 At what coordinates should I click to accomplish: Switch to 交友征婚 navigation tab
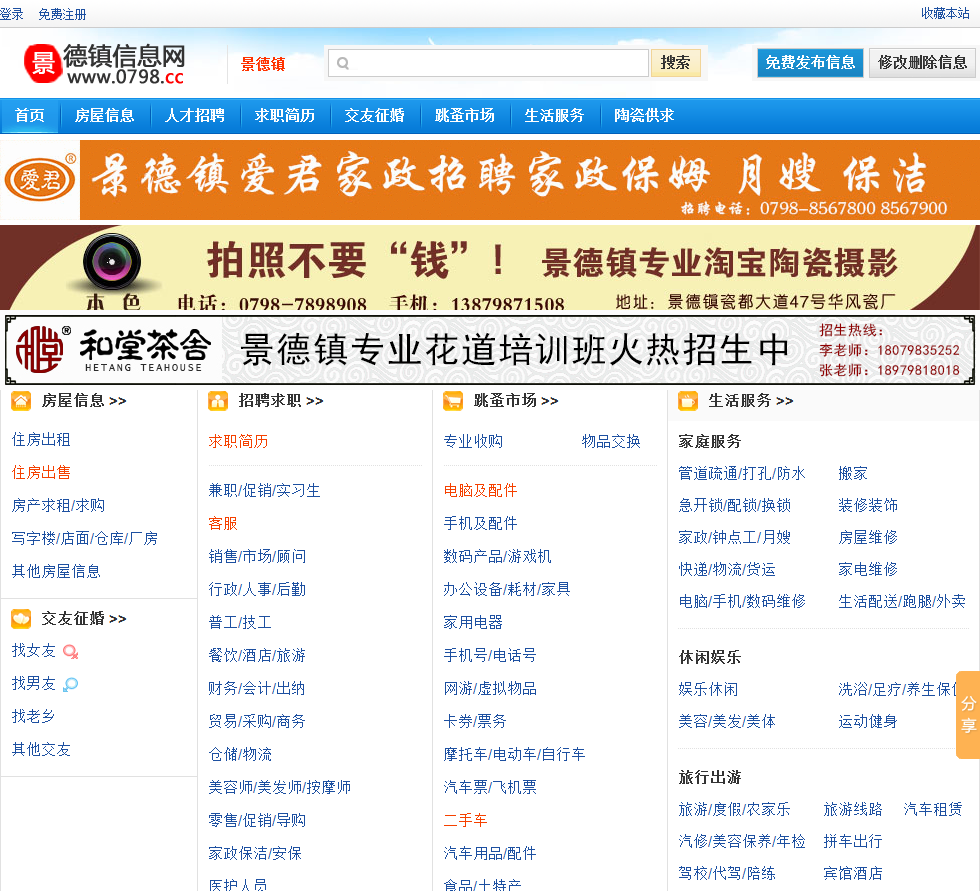pos(374,116)
